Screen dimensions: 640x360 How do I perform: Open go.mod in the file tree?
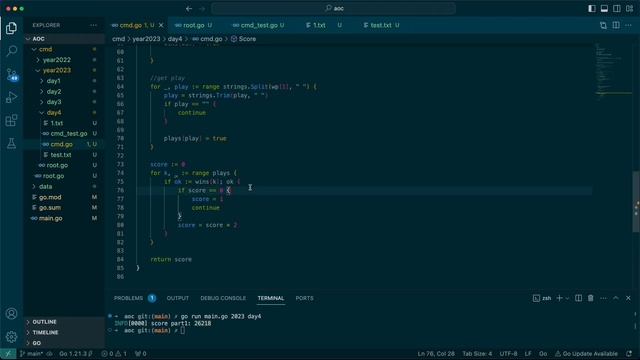pyautogui.click(x=64, y=197)
